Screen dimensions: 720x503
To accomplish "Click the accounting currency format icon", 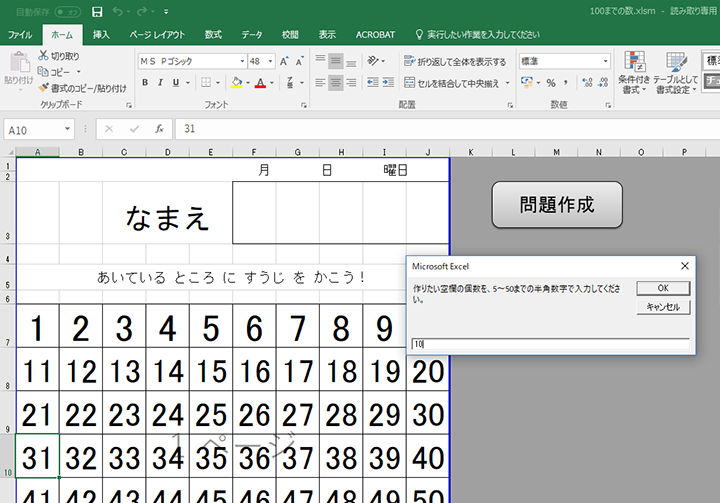I will click(527, 83).
